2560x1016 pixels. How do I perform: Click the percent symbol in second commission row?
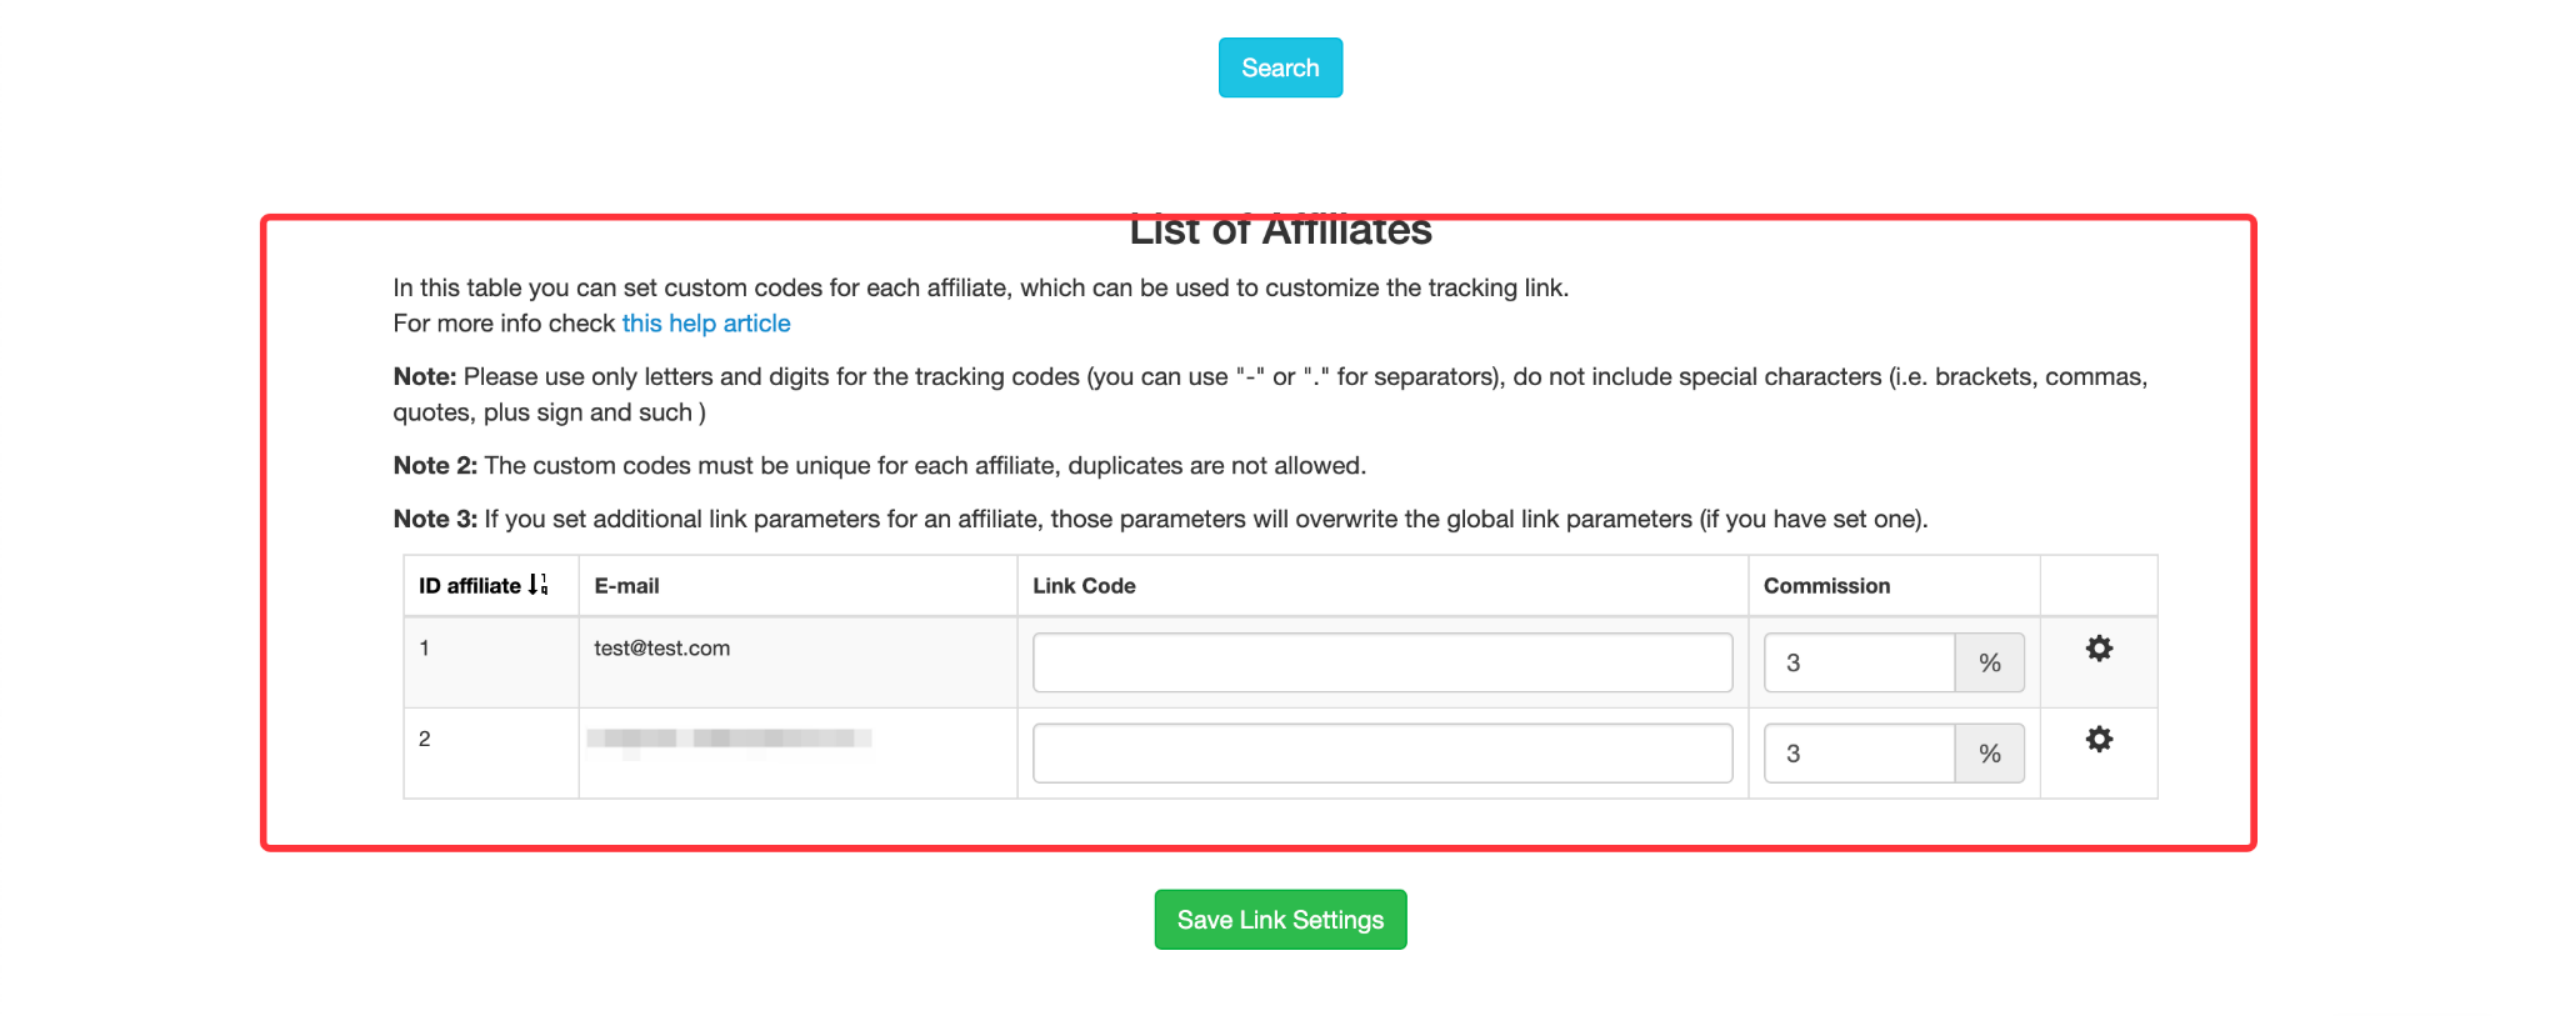(x=1989, y=753)
